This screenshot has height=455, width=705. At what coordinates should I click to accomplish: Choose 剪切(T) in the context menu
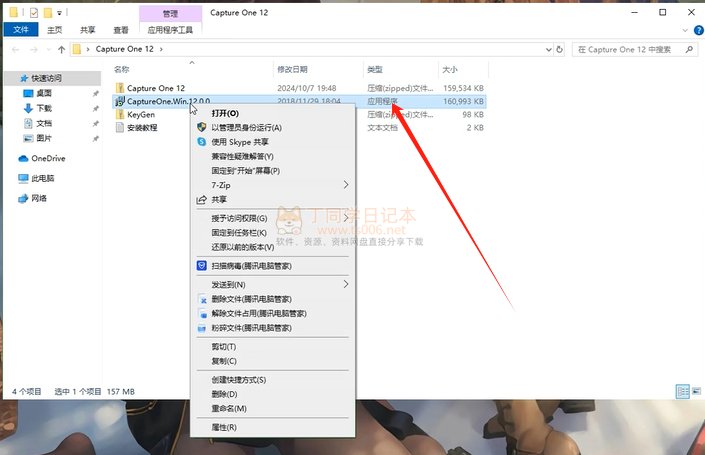pyautogui.click(x=272, y=347)
